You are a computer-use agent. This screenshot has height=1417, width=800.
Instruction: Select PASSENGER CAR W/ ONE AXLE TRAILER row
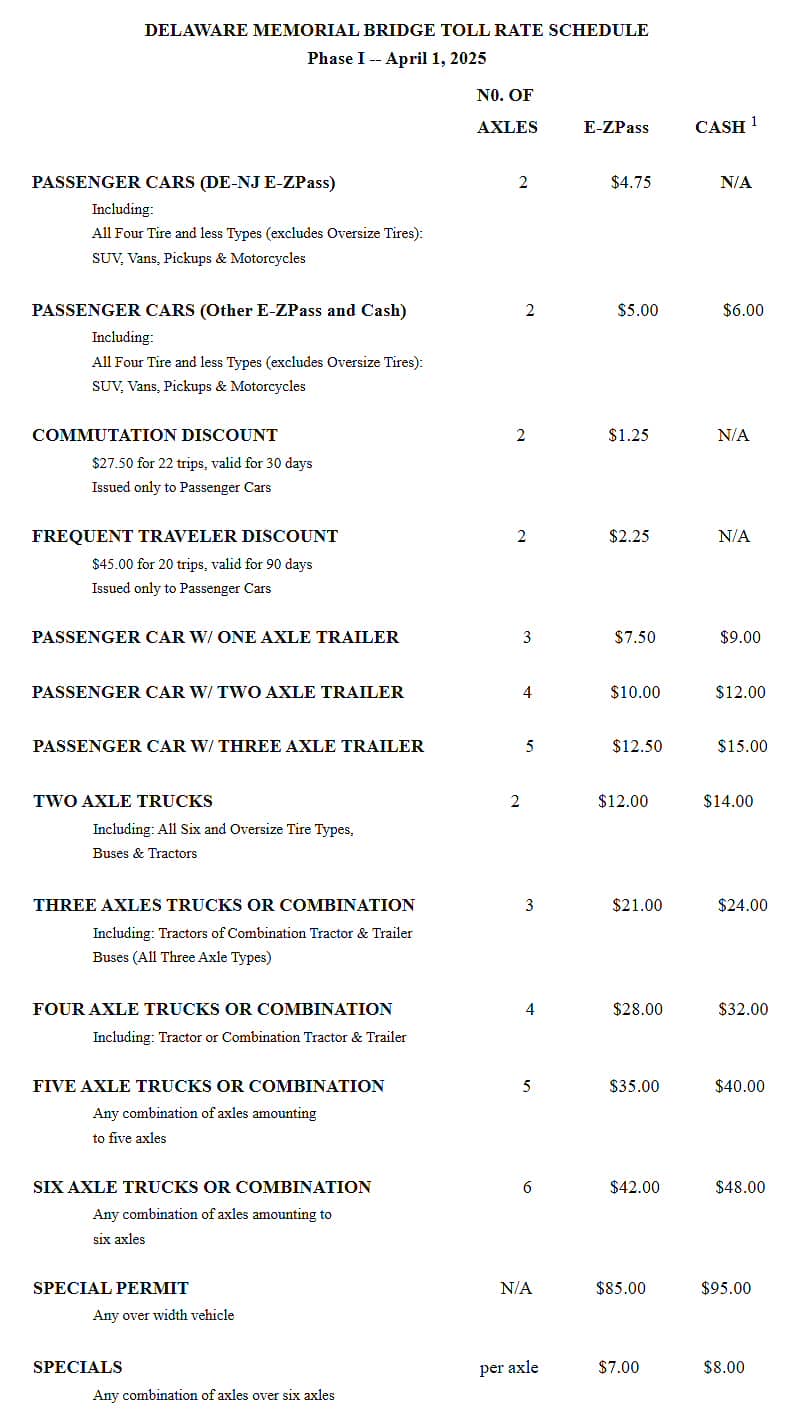click(x=400, y=637)
